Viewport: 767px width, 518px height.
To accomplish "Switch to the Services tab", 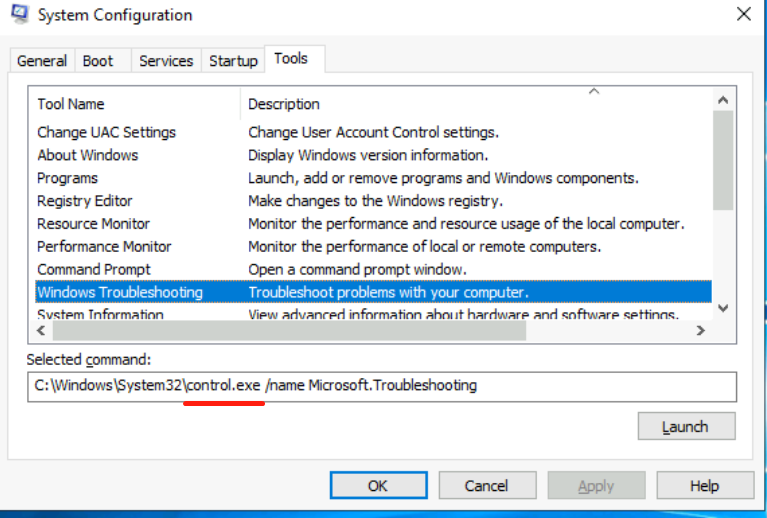I will click(x=166, y=61).
